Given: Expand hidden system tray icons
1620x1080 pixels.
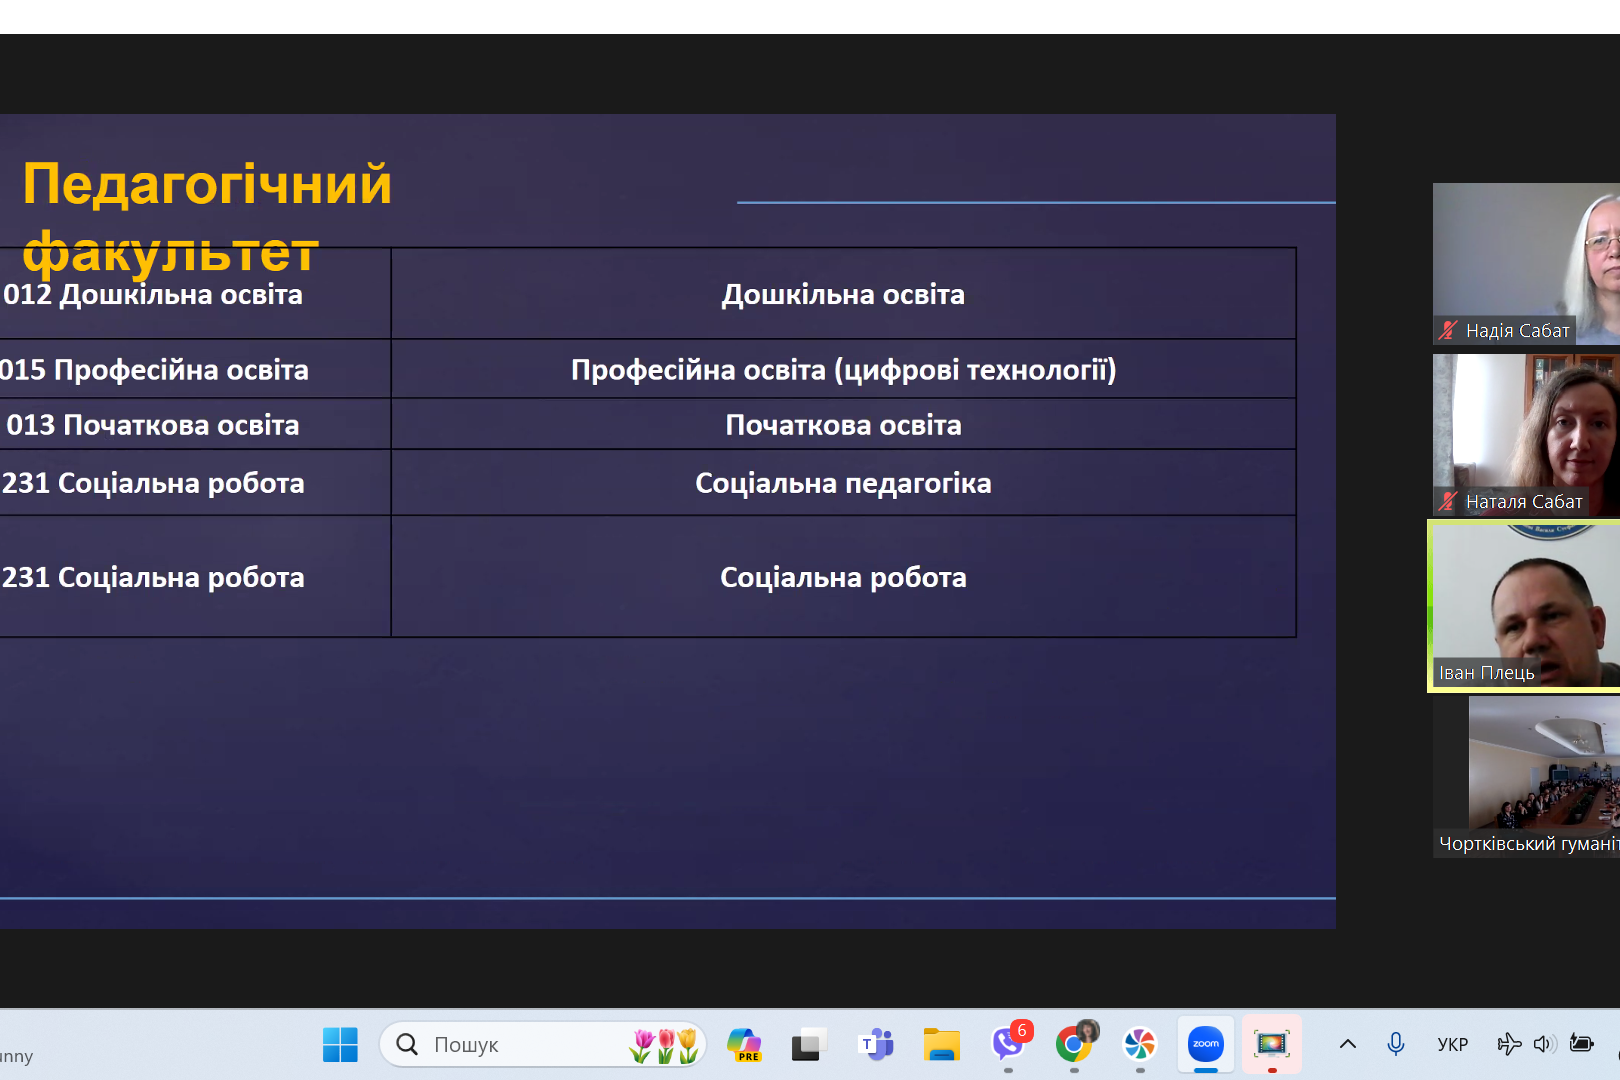Looking at the screenshot, I should (x=1348, y=1045).
